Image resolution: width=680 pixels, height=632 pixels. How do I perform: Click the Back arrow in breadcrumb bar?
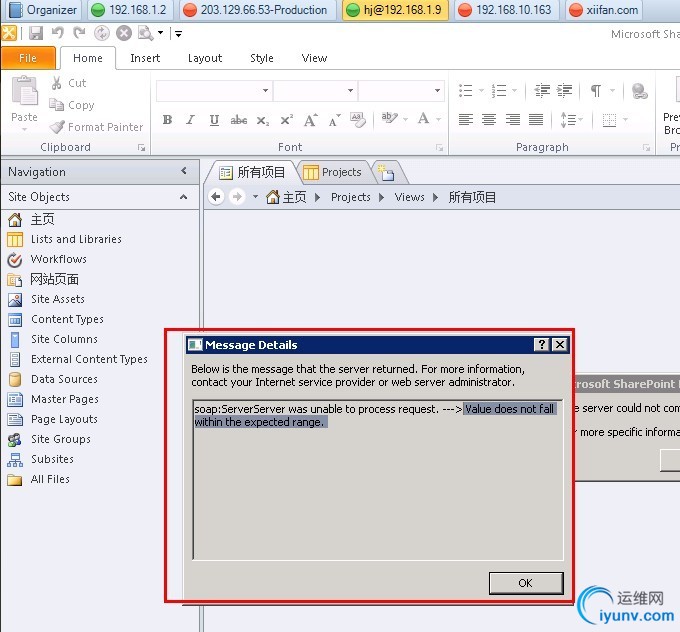click(216, 197)
